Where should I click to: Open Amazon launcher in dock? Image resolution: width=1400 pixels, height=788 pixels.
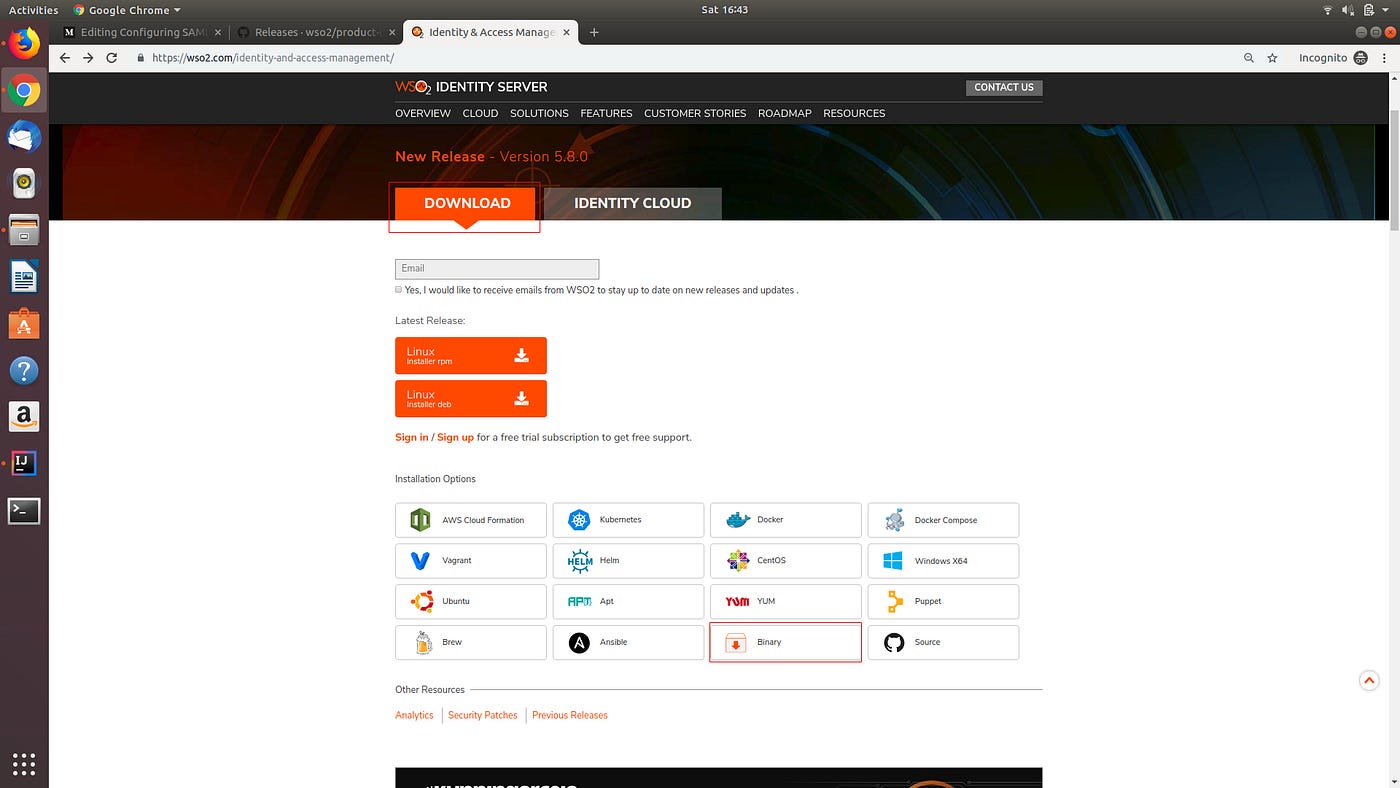coord(24,417)
